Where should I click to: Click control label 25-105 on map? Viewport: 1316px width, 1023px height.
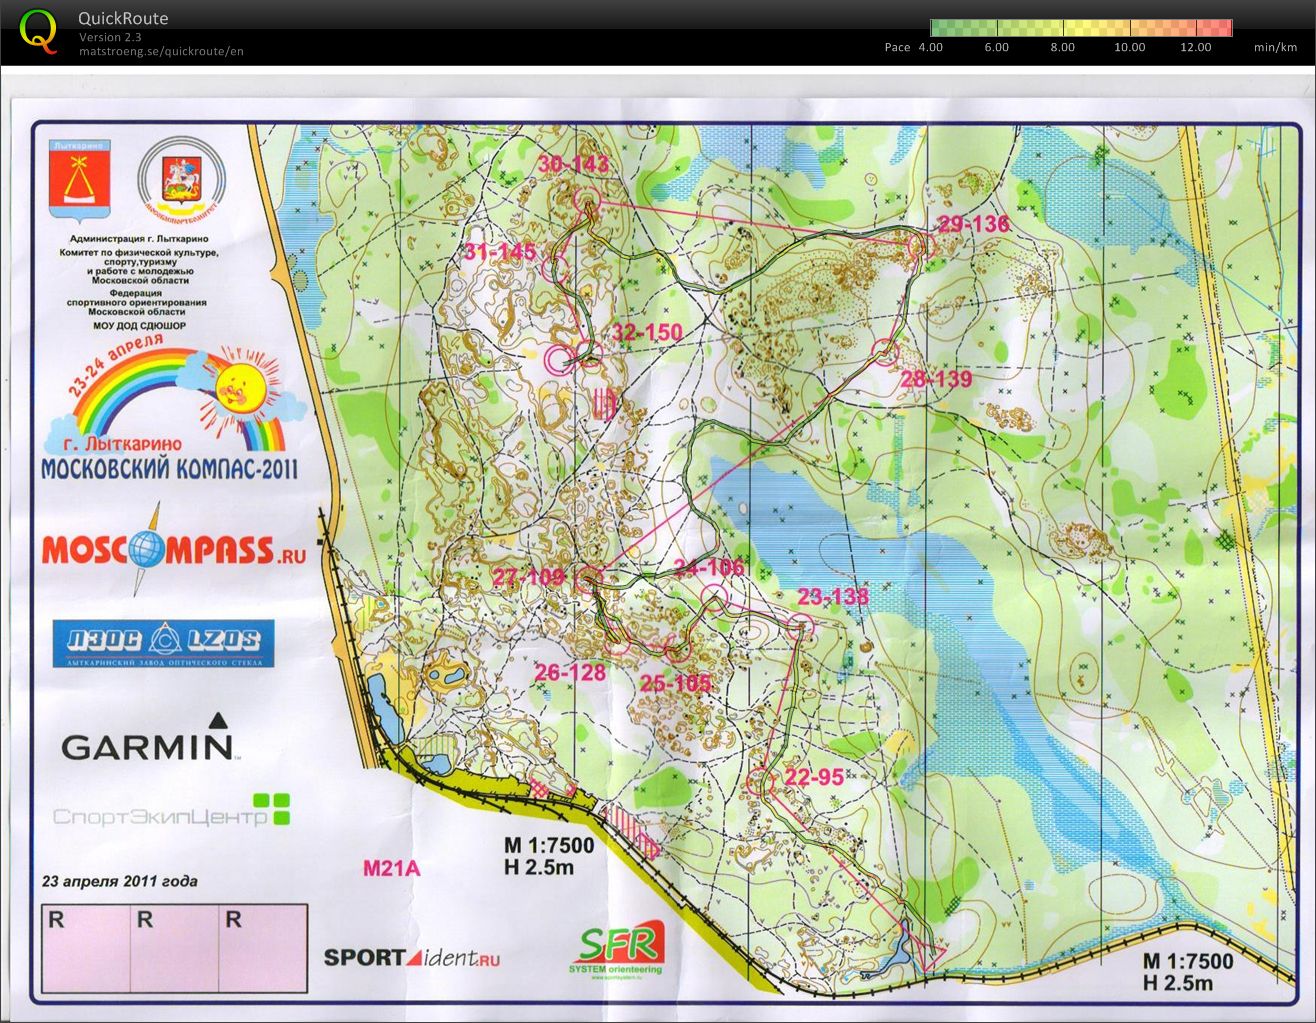675,683
